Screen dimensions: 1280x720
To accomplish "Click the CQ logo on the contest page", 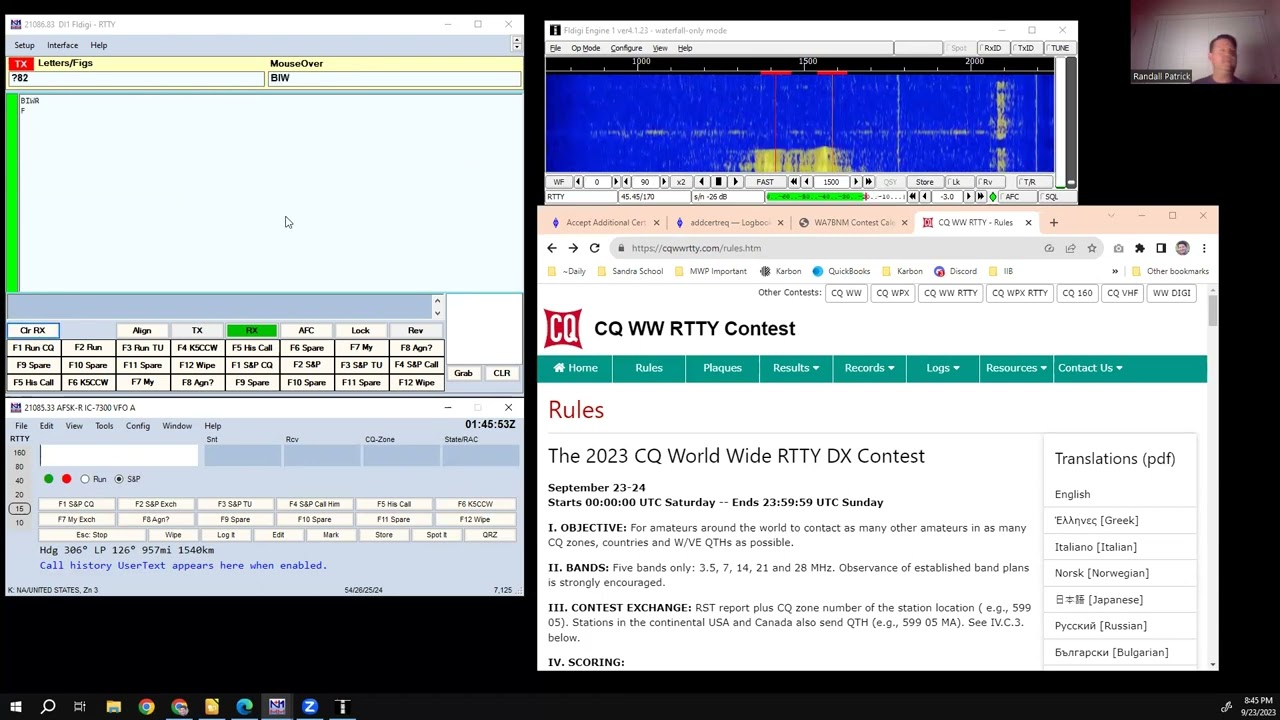I will coord(563,329).
